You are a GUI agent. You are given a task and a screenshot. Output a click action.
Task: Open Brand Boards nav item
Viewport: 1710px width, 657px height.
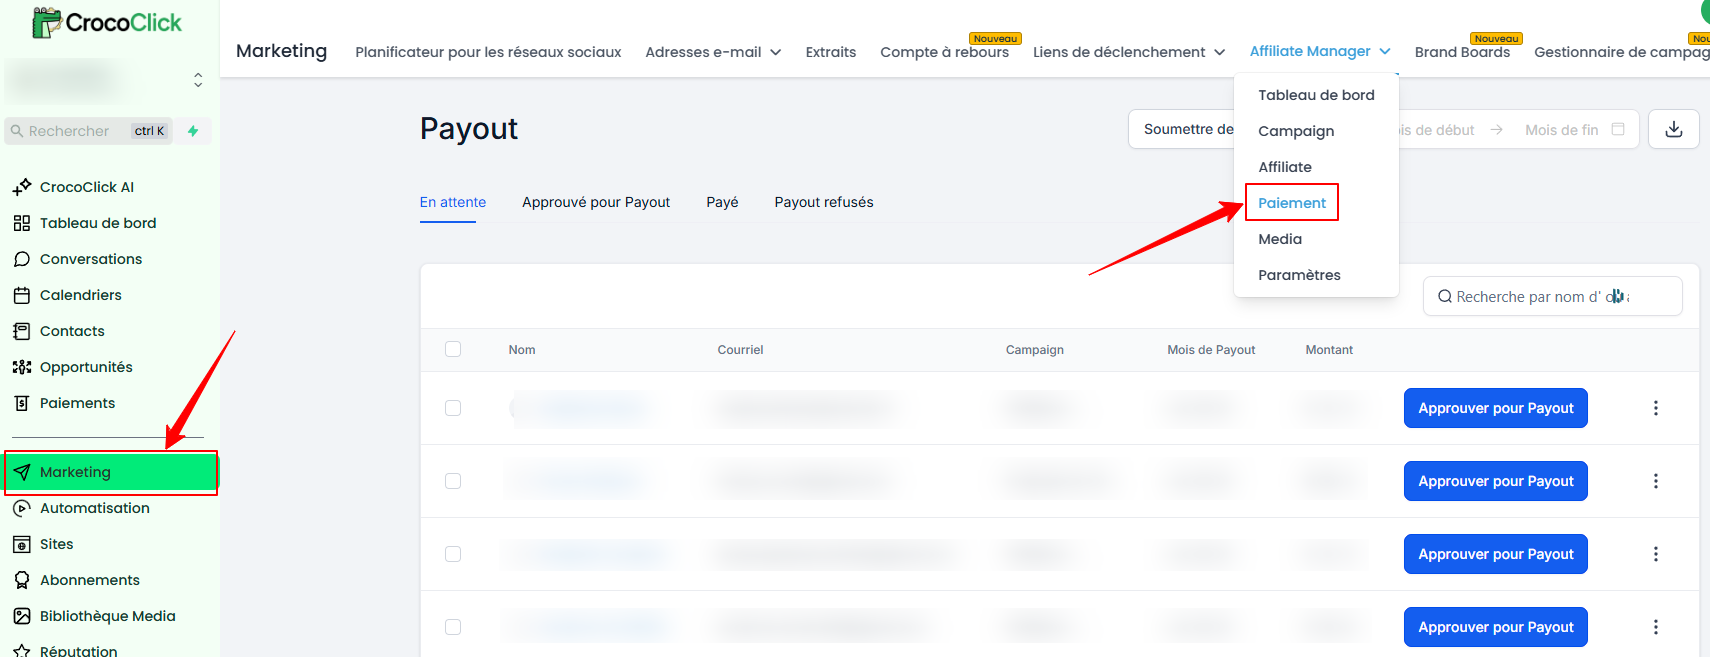point(1462,52)
